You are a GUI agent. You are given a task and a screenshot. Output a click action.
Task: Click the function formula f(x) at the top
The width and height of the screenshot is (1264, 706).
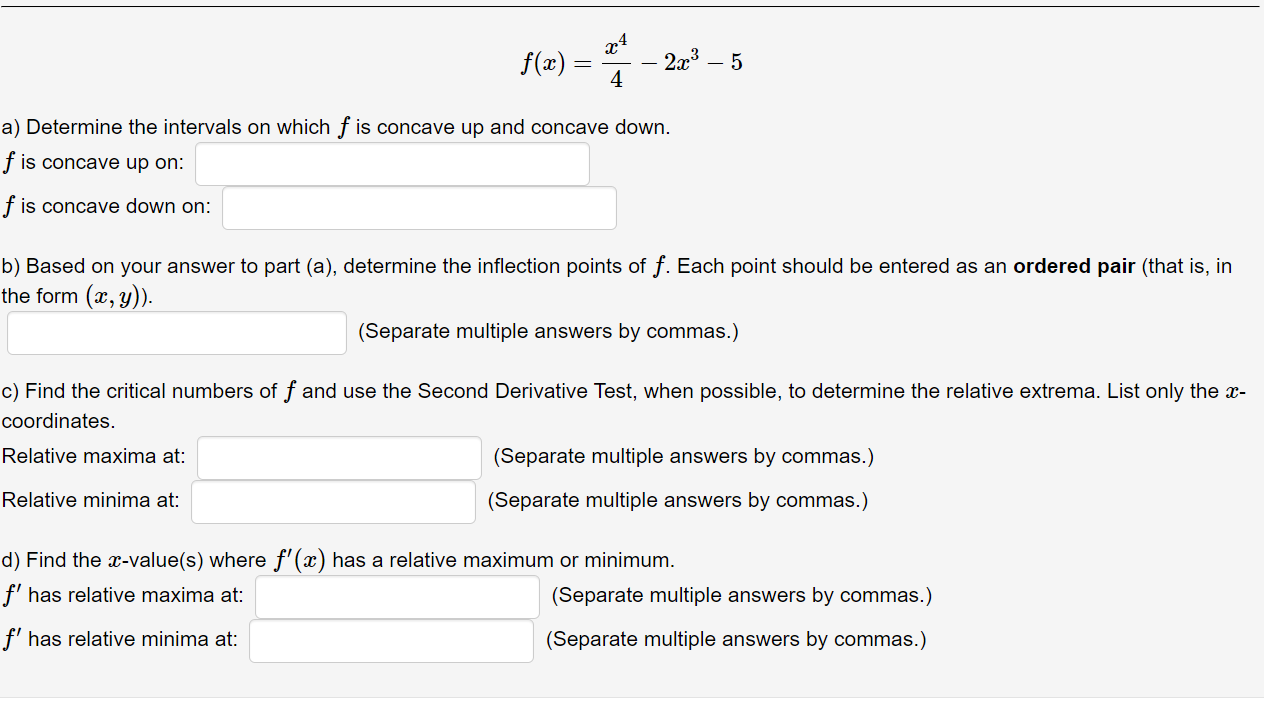coord(630,62)
